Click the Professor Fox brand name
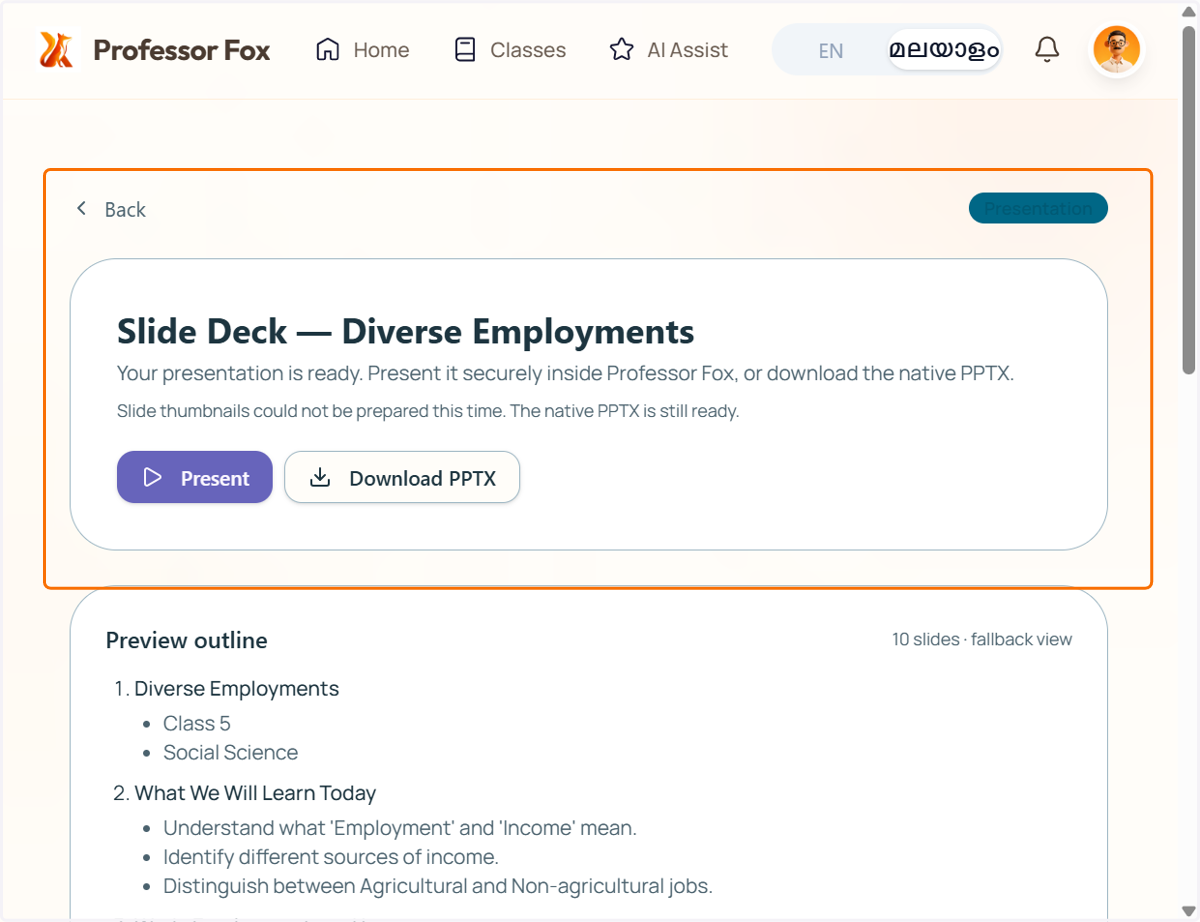Image resolution: width=1200 pixels, height=922 pixels. point(181,50)
